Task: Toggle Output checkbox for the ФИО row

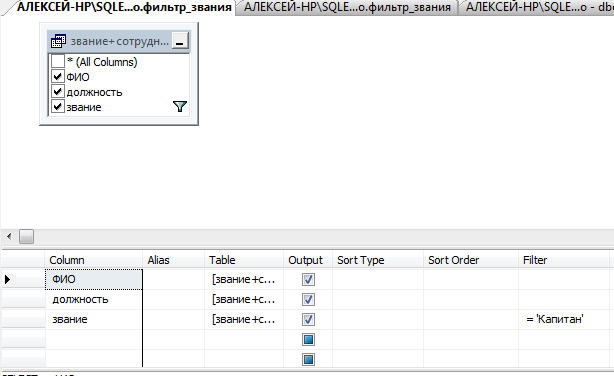Action: [308, 279]
